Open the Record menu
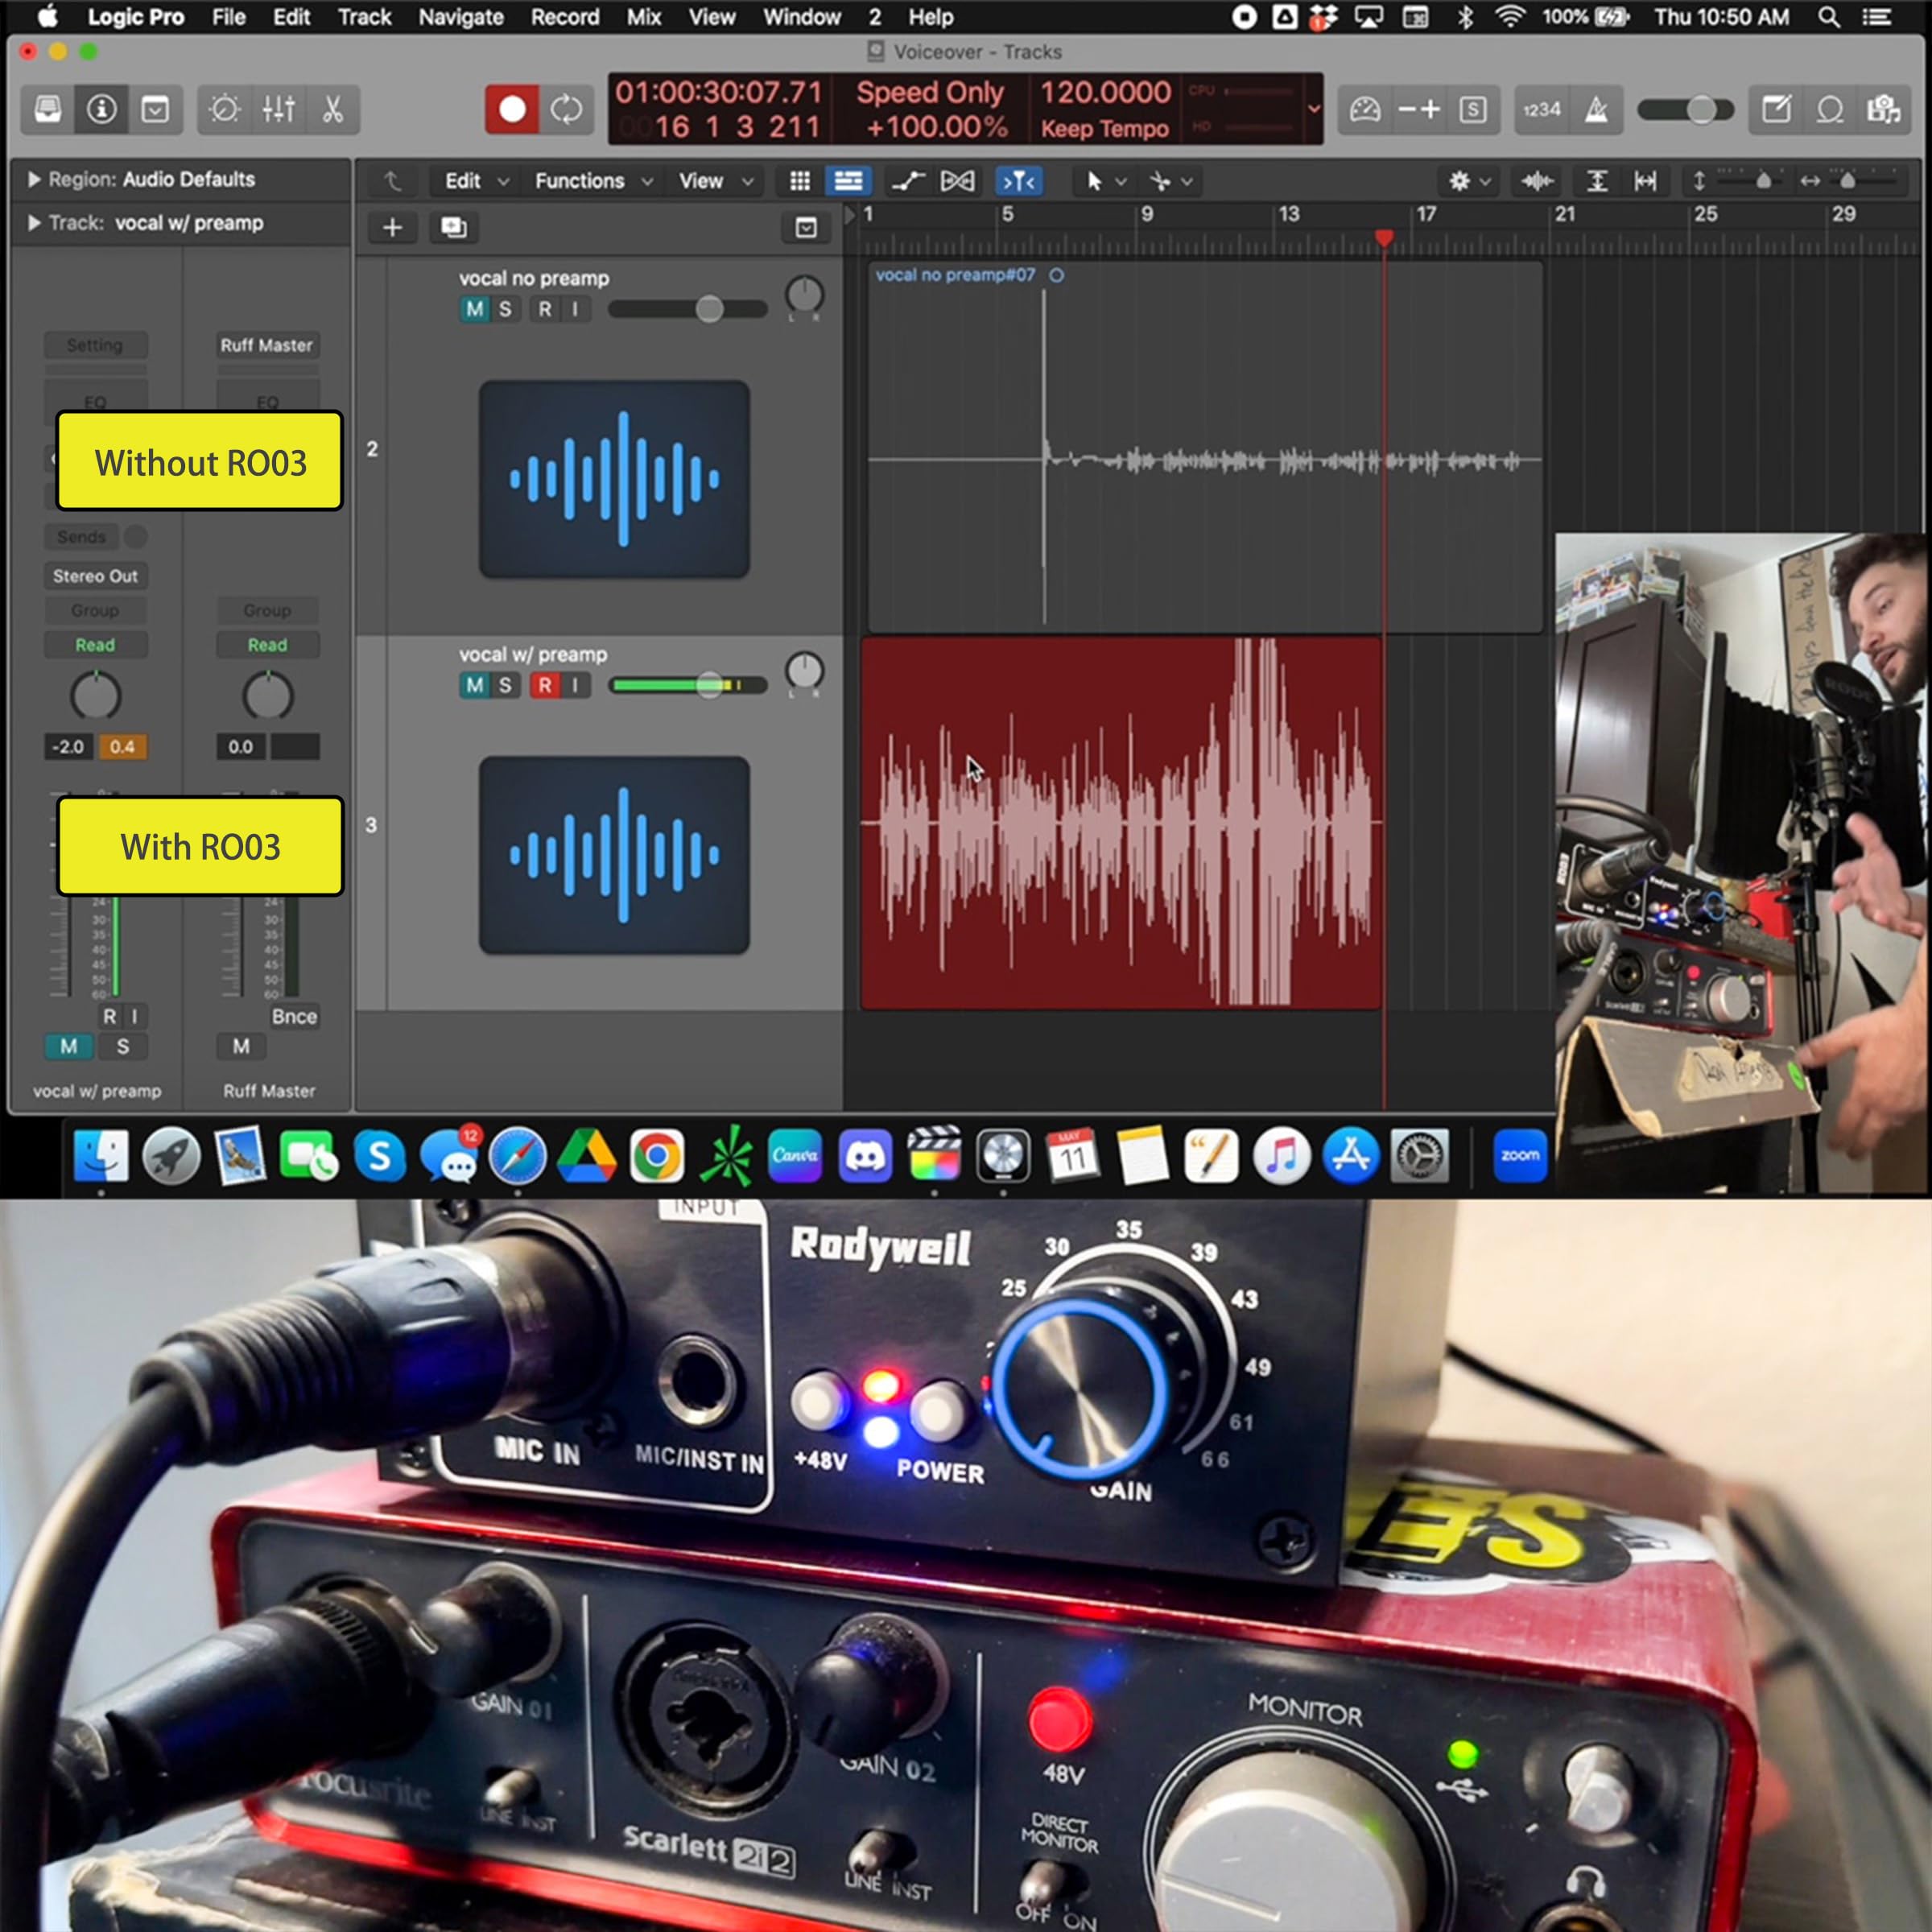This screenshot has width=1932, height=1932. [565, 17]
